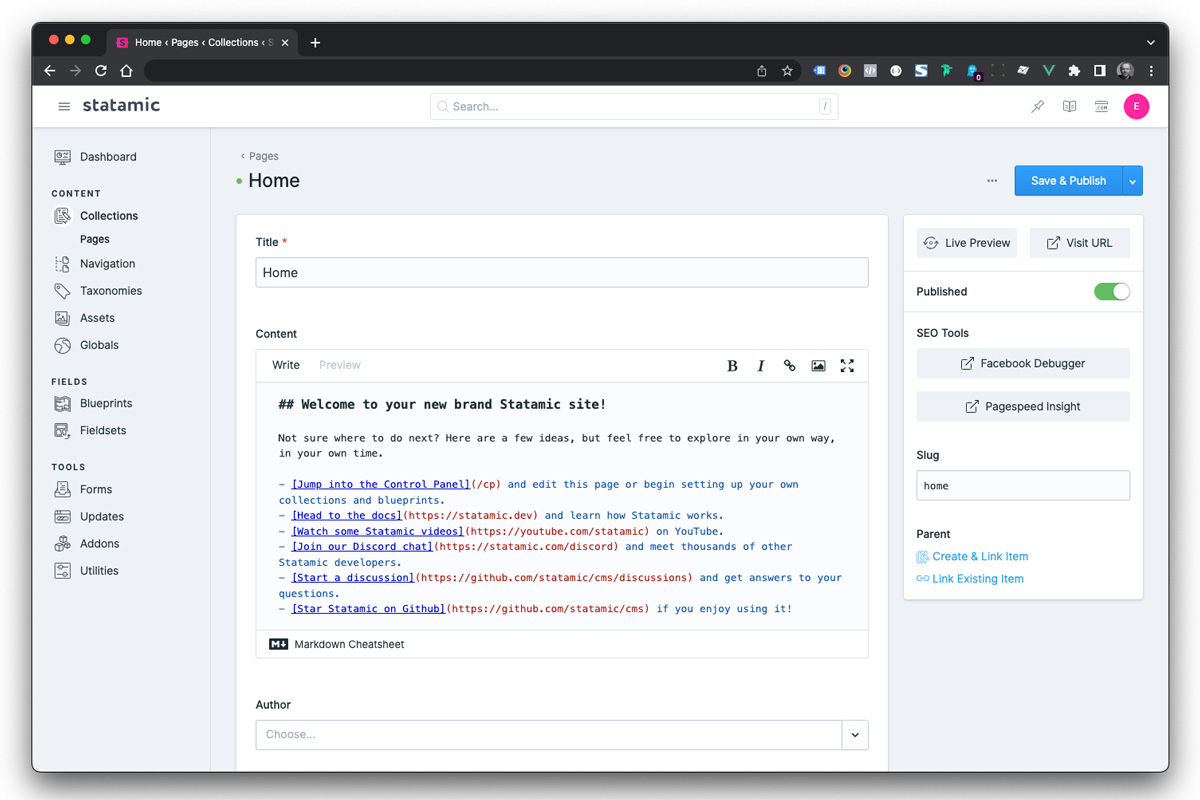
Task: Click the Visit URL button
Action: [x=1080, y=243]
